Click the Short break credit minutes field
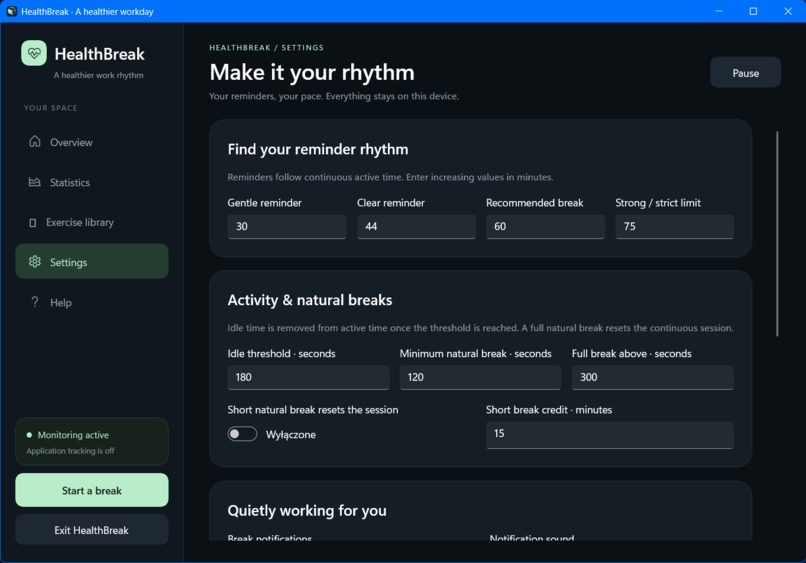 click(610, 434)
